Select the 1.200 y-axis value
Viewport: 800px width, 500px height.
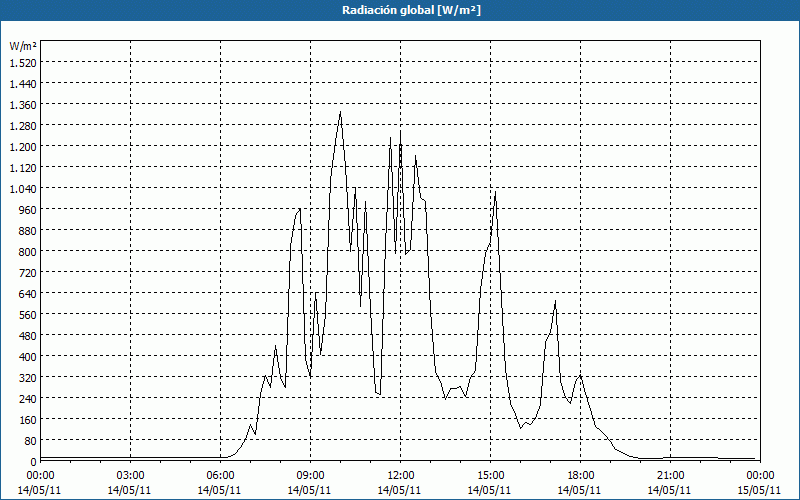tap(23, 146)
